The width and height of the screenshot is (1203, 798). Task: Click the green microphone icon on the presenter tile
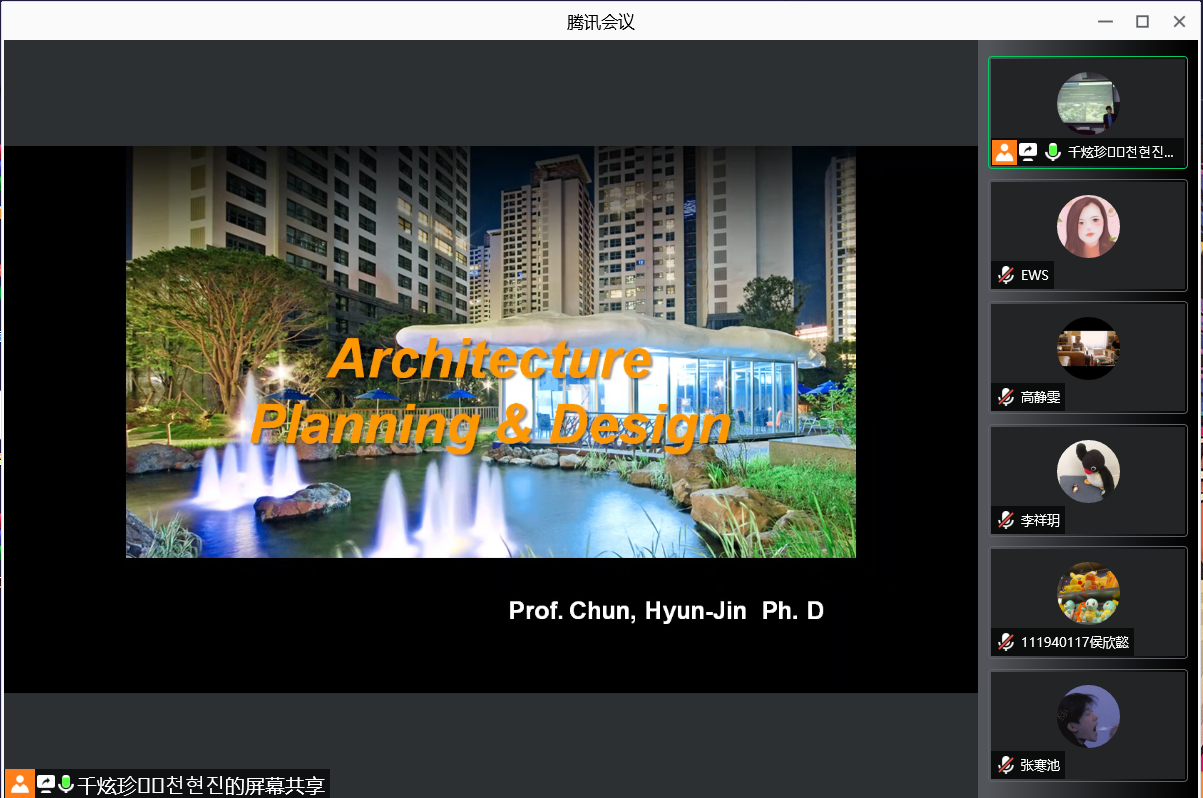1052,153
